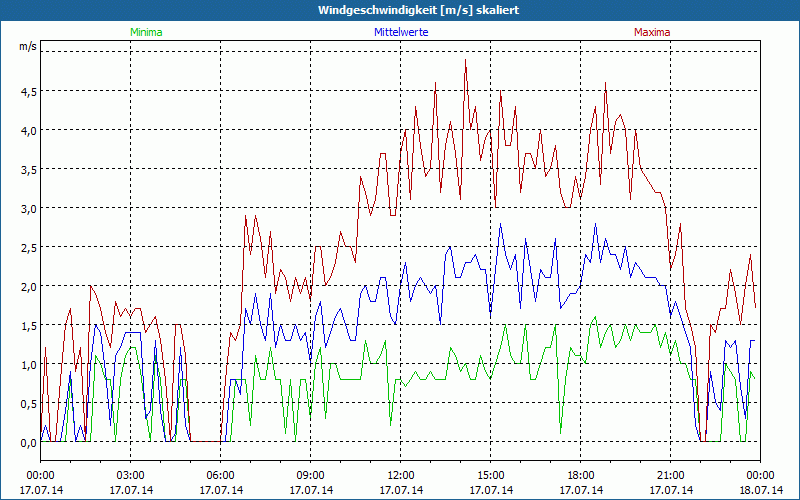Click the '12:00' time axis label

(401, 476)
